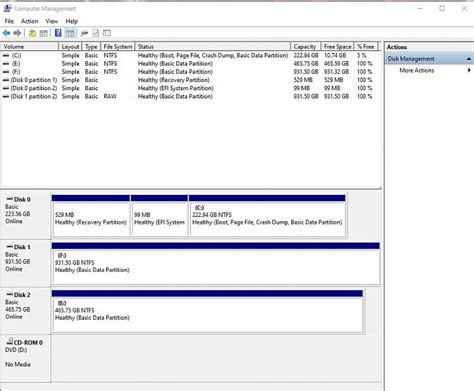The width and height of the screenshot is (474, 391).
Task: Select the 99 MB EFI System partition block
Action: pos(159,216)
